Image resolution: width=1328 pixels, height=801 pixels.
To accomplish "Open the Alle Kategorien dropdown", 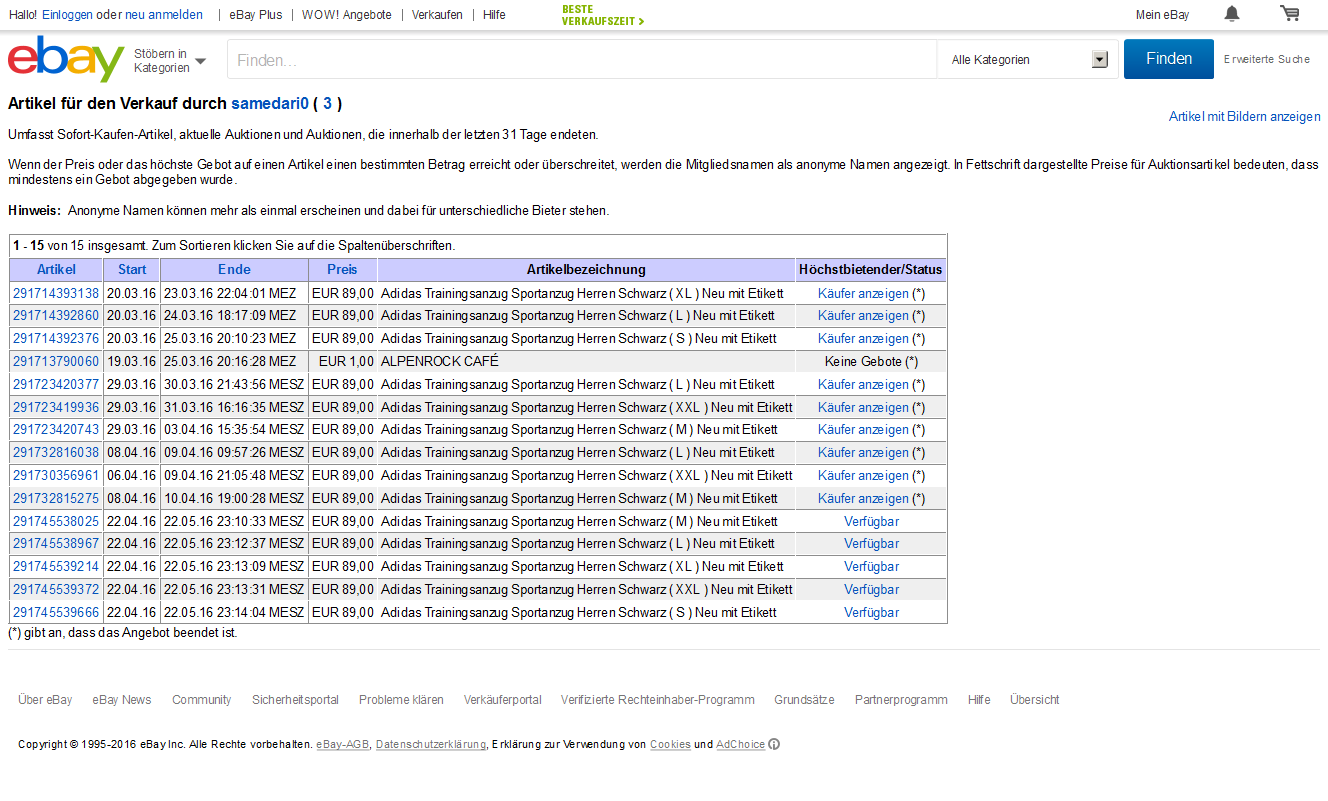I will (x=1030, y=60).
